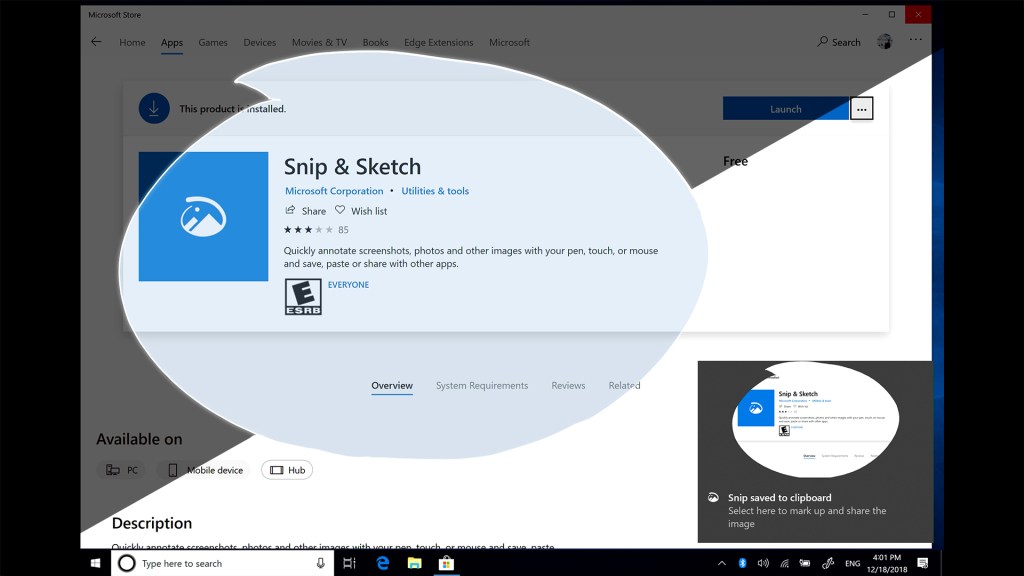1024x576 pixels.
Task: Click the Share icon
Action: tap(291, 211)
